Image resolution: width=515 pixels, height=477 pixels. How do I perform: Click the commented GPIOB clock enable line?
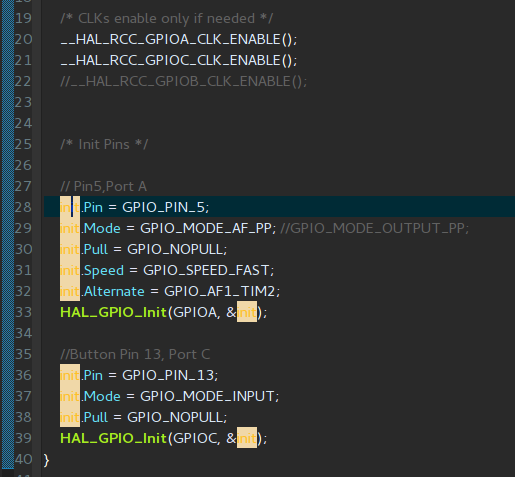pyautogui.click(x=184, y=81)
